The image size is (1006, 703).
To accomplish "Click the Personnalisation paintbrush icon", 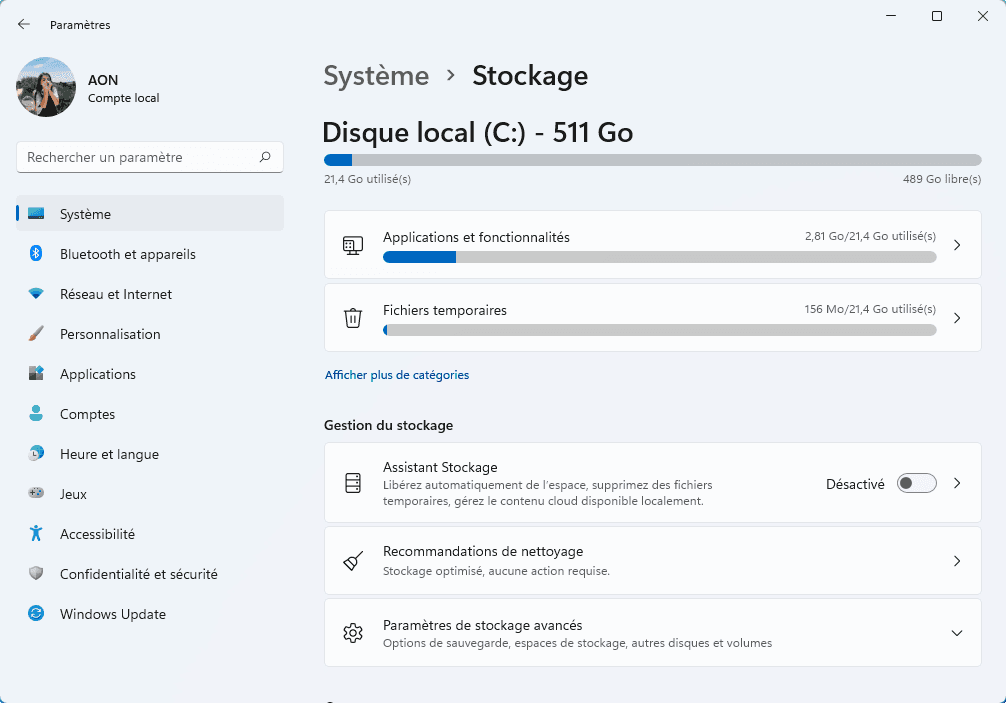I will pyautogui.click(x=36, y=334).
